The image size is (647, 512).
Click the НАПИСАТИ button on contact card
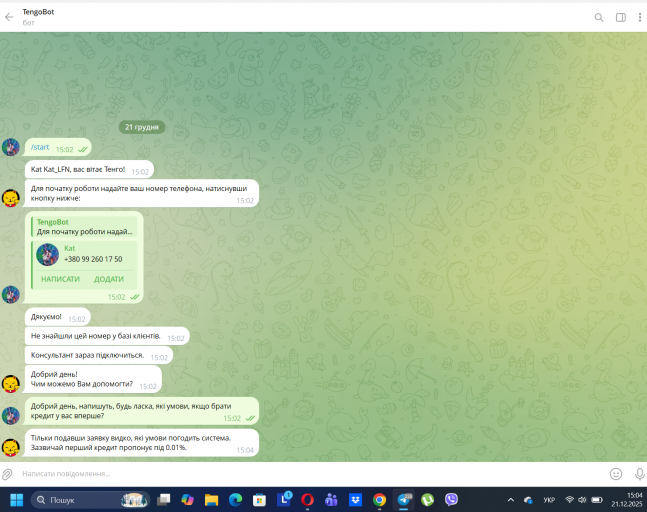coord(60,279)
